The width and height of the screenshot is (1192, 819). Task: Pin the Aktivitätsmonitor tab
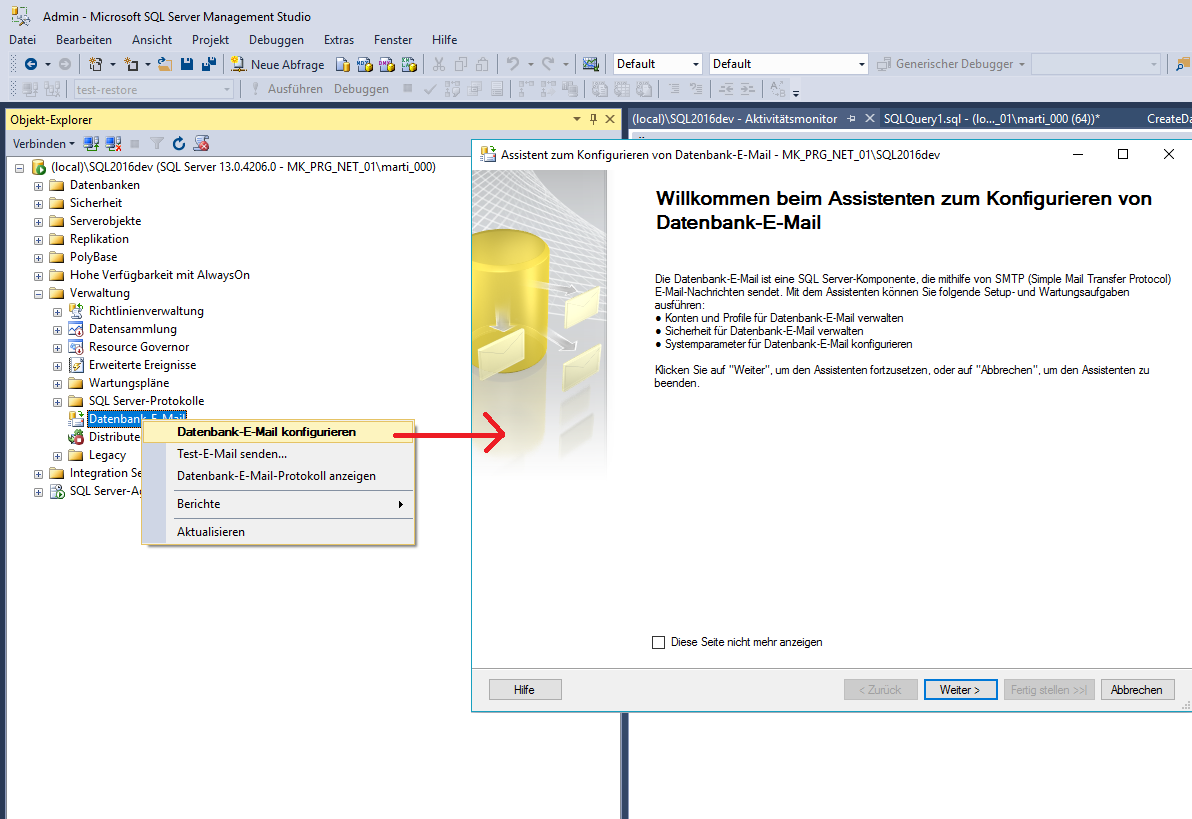[x=851, y=119]
